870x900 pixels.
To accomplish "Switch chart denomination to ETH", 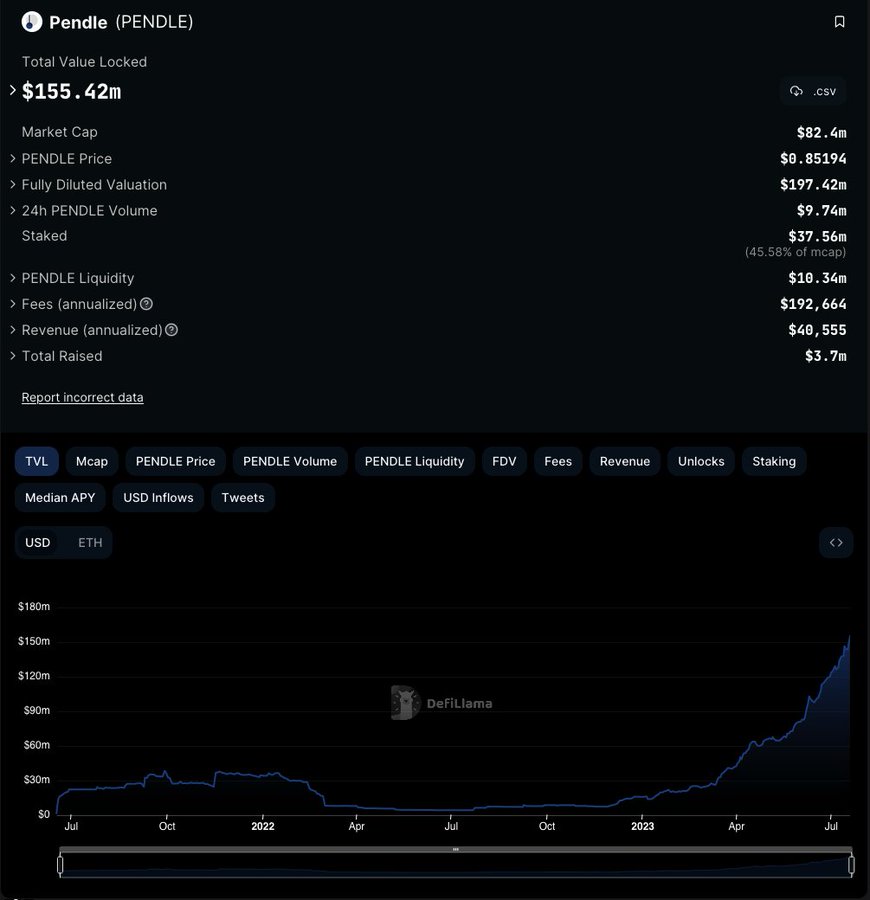I will click(90, 542).
